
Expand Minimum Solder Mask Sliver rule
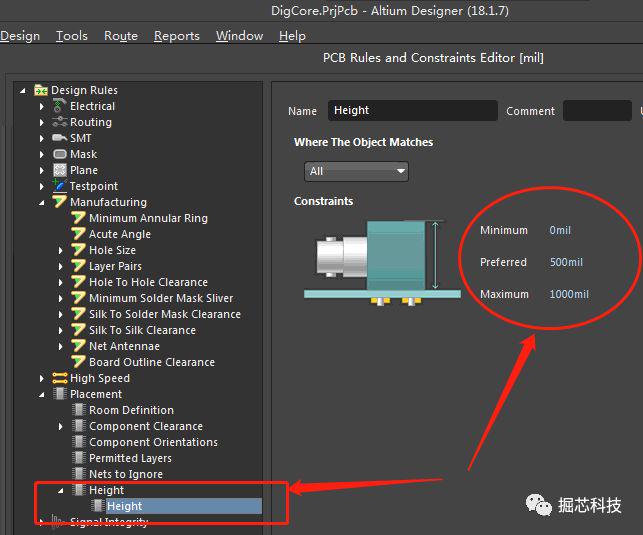click(x=61, y=298)
